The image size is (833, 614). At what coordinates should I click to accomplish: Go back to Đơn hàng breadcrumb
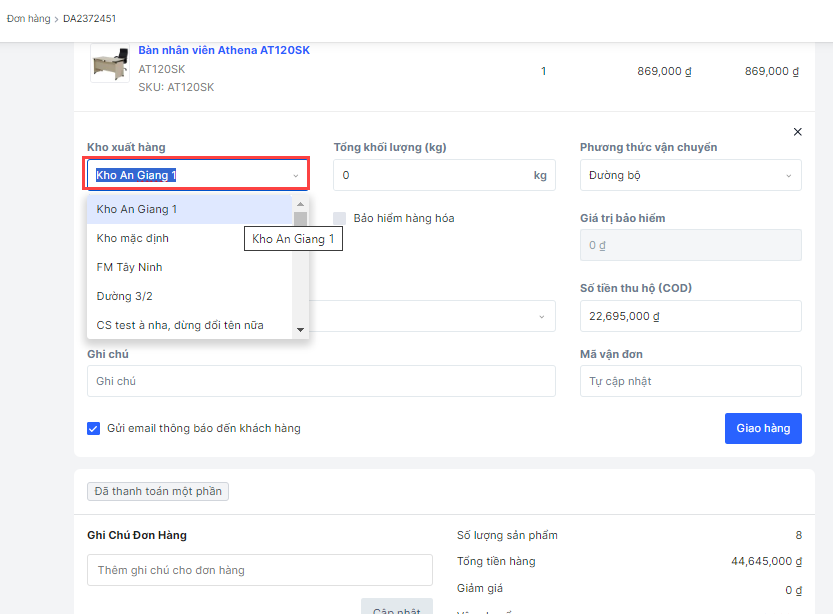[x=28, y=19]
